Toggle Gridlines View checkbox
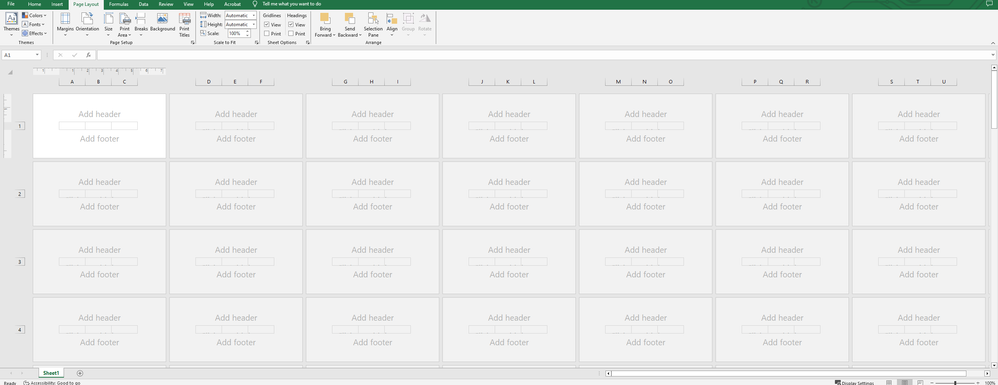The image size is (998, 385). 267,24
